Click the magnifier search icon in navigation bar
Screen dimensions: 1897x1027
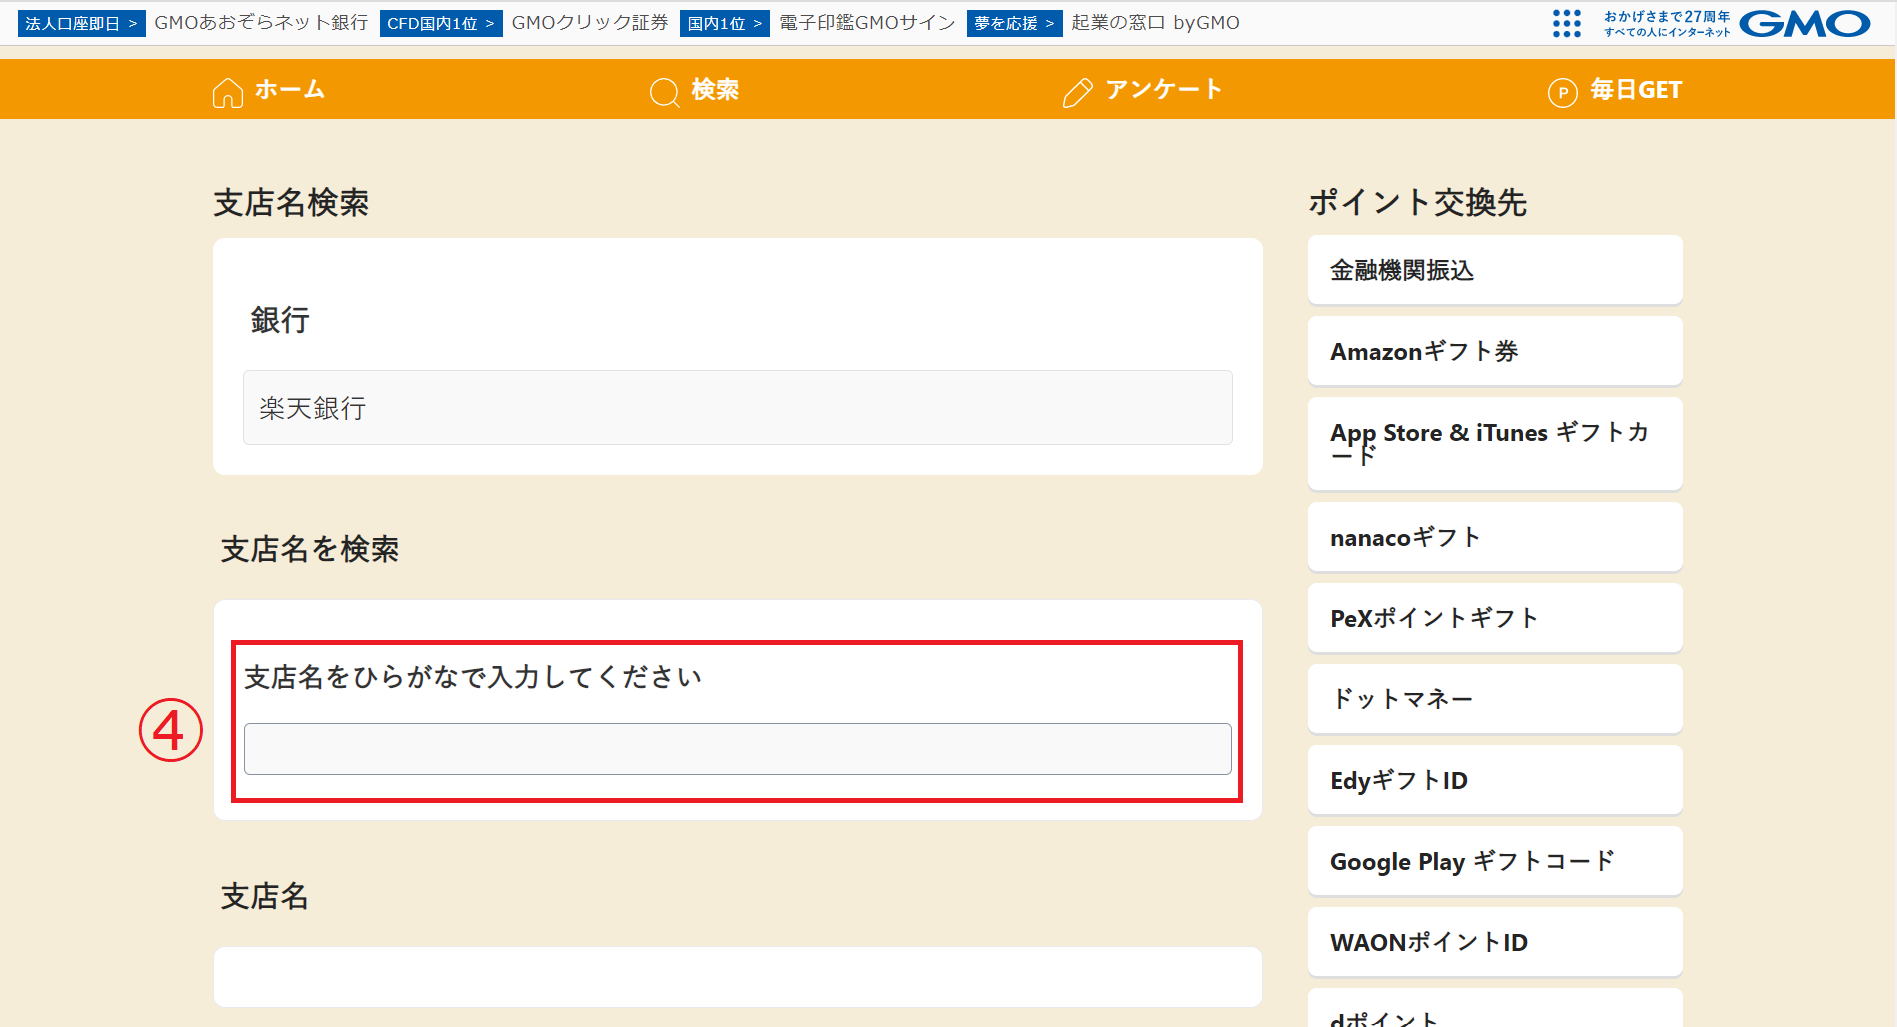click(x=664, y=92)
